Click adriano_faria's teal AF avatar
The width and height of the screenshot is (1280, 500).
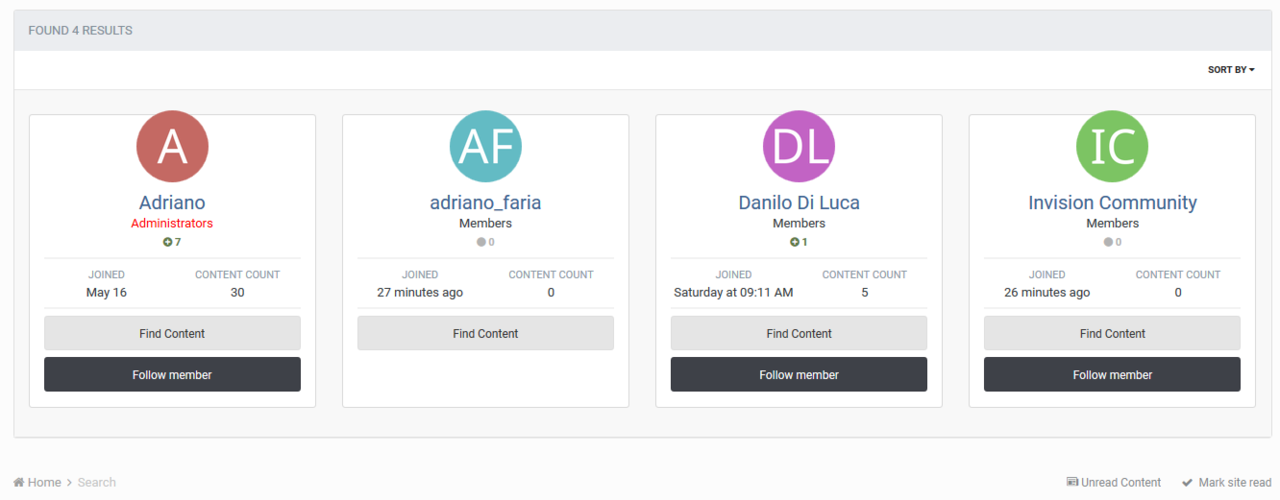point(485,146)
